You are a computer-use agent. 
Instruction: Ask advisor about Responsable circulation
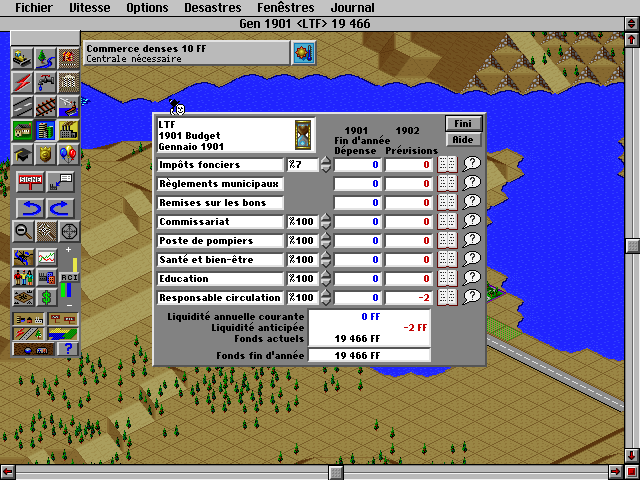tap(472, 297)
